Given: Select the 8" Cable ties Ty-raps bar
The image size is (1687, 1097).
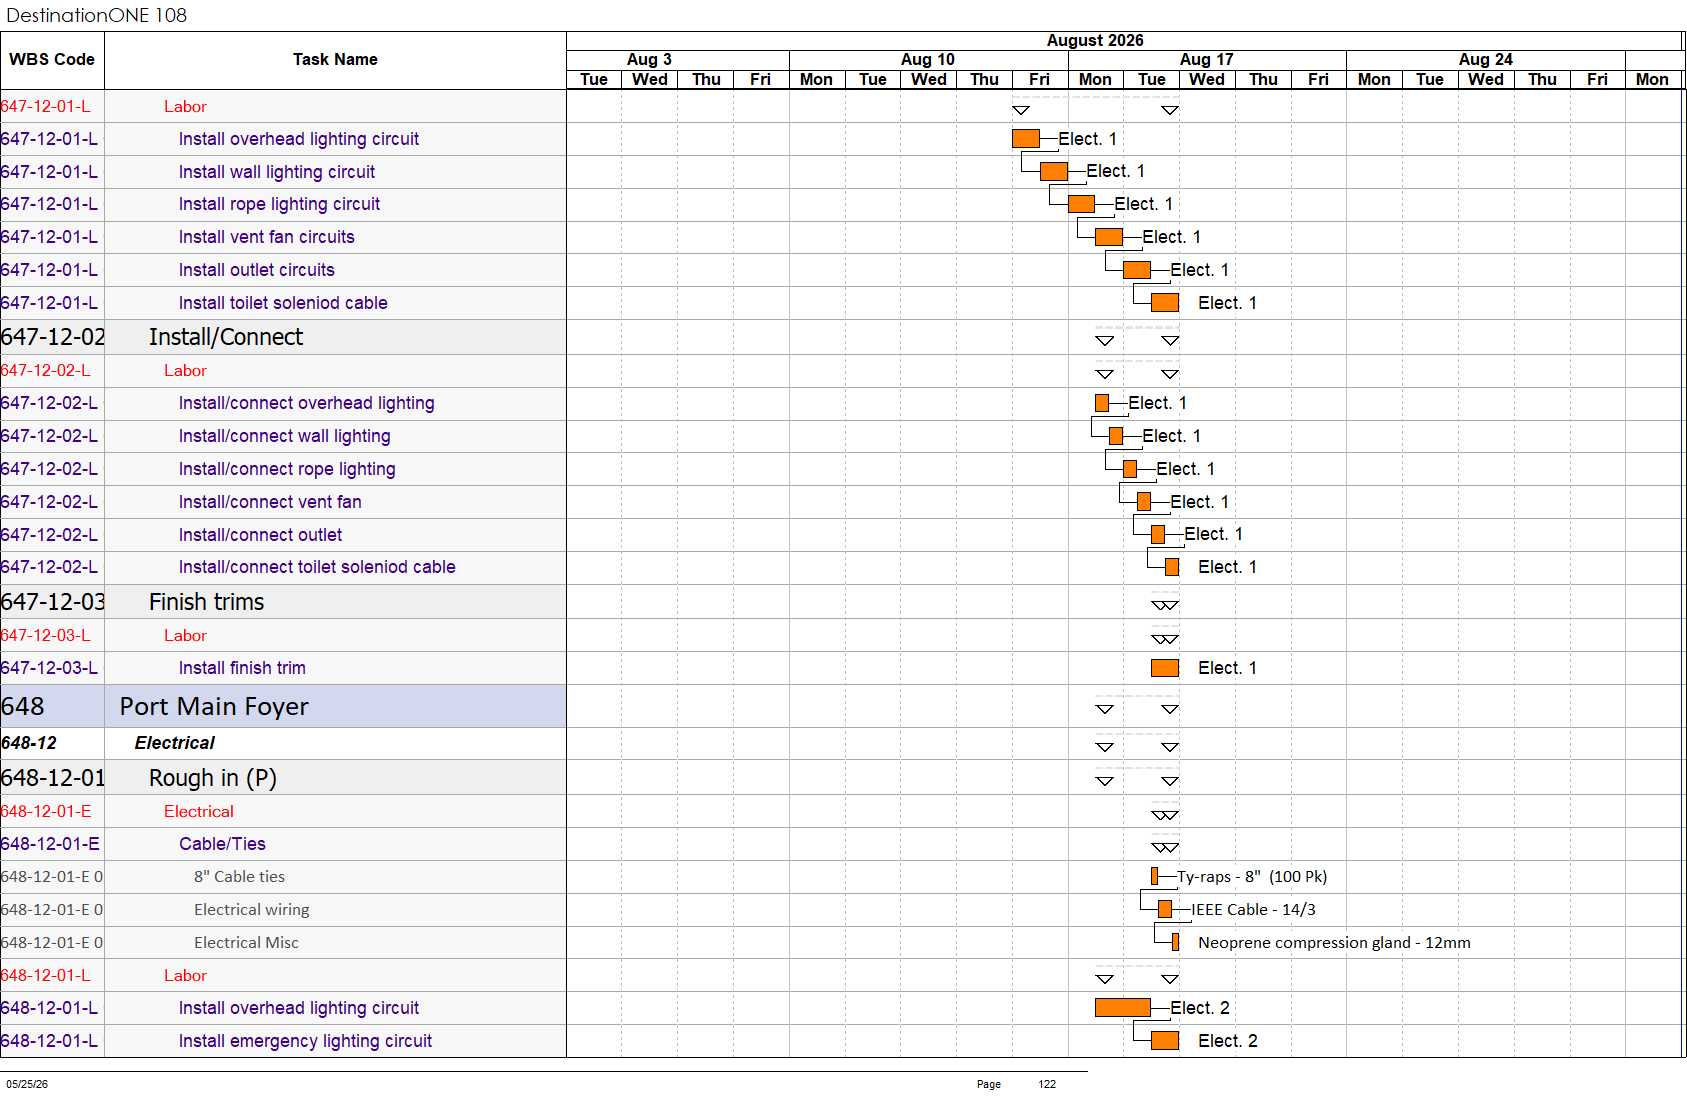Looking at the screenshot, I should point(1155,877).
